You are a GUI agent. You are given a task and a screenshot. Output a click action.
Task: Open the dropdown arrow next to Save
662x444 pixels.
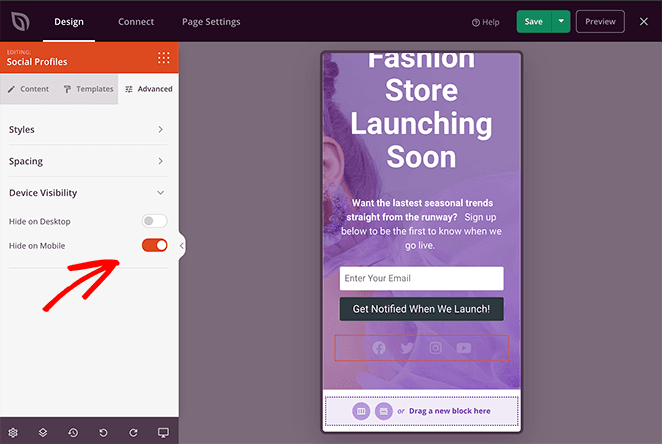point(561,21)
